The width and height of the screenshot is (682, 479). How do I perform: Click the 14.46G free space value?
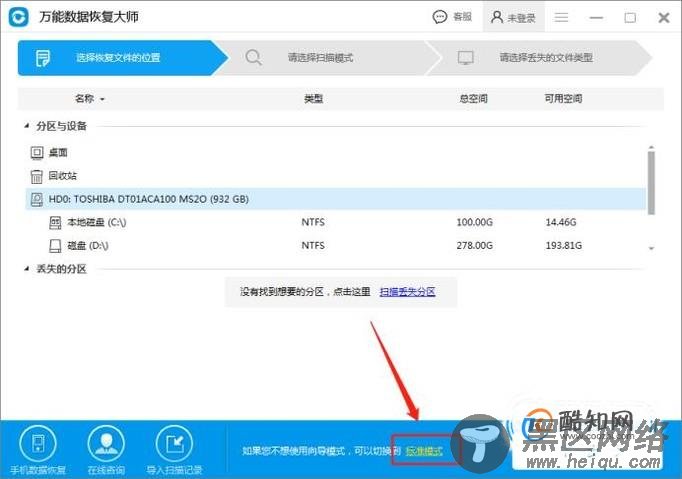tap(561, 222)
